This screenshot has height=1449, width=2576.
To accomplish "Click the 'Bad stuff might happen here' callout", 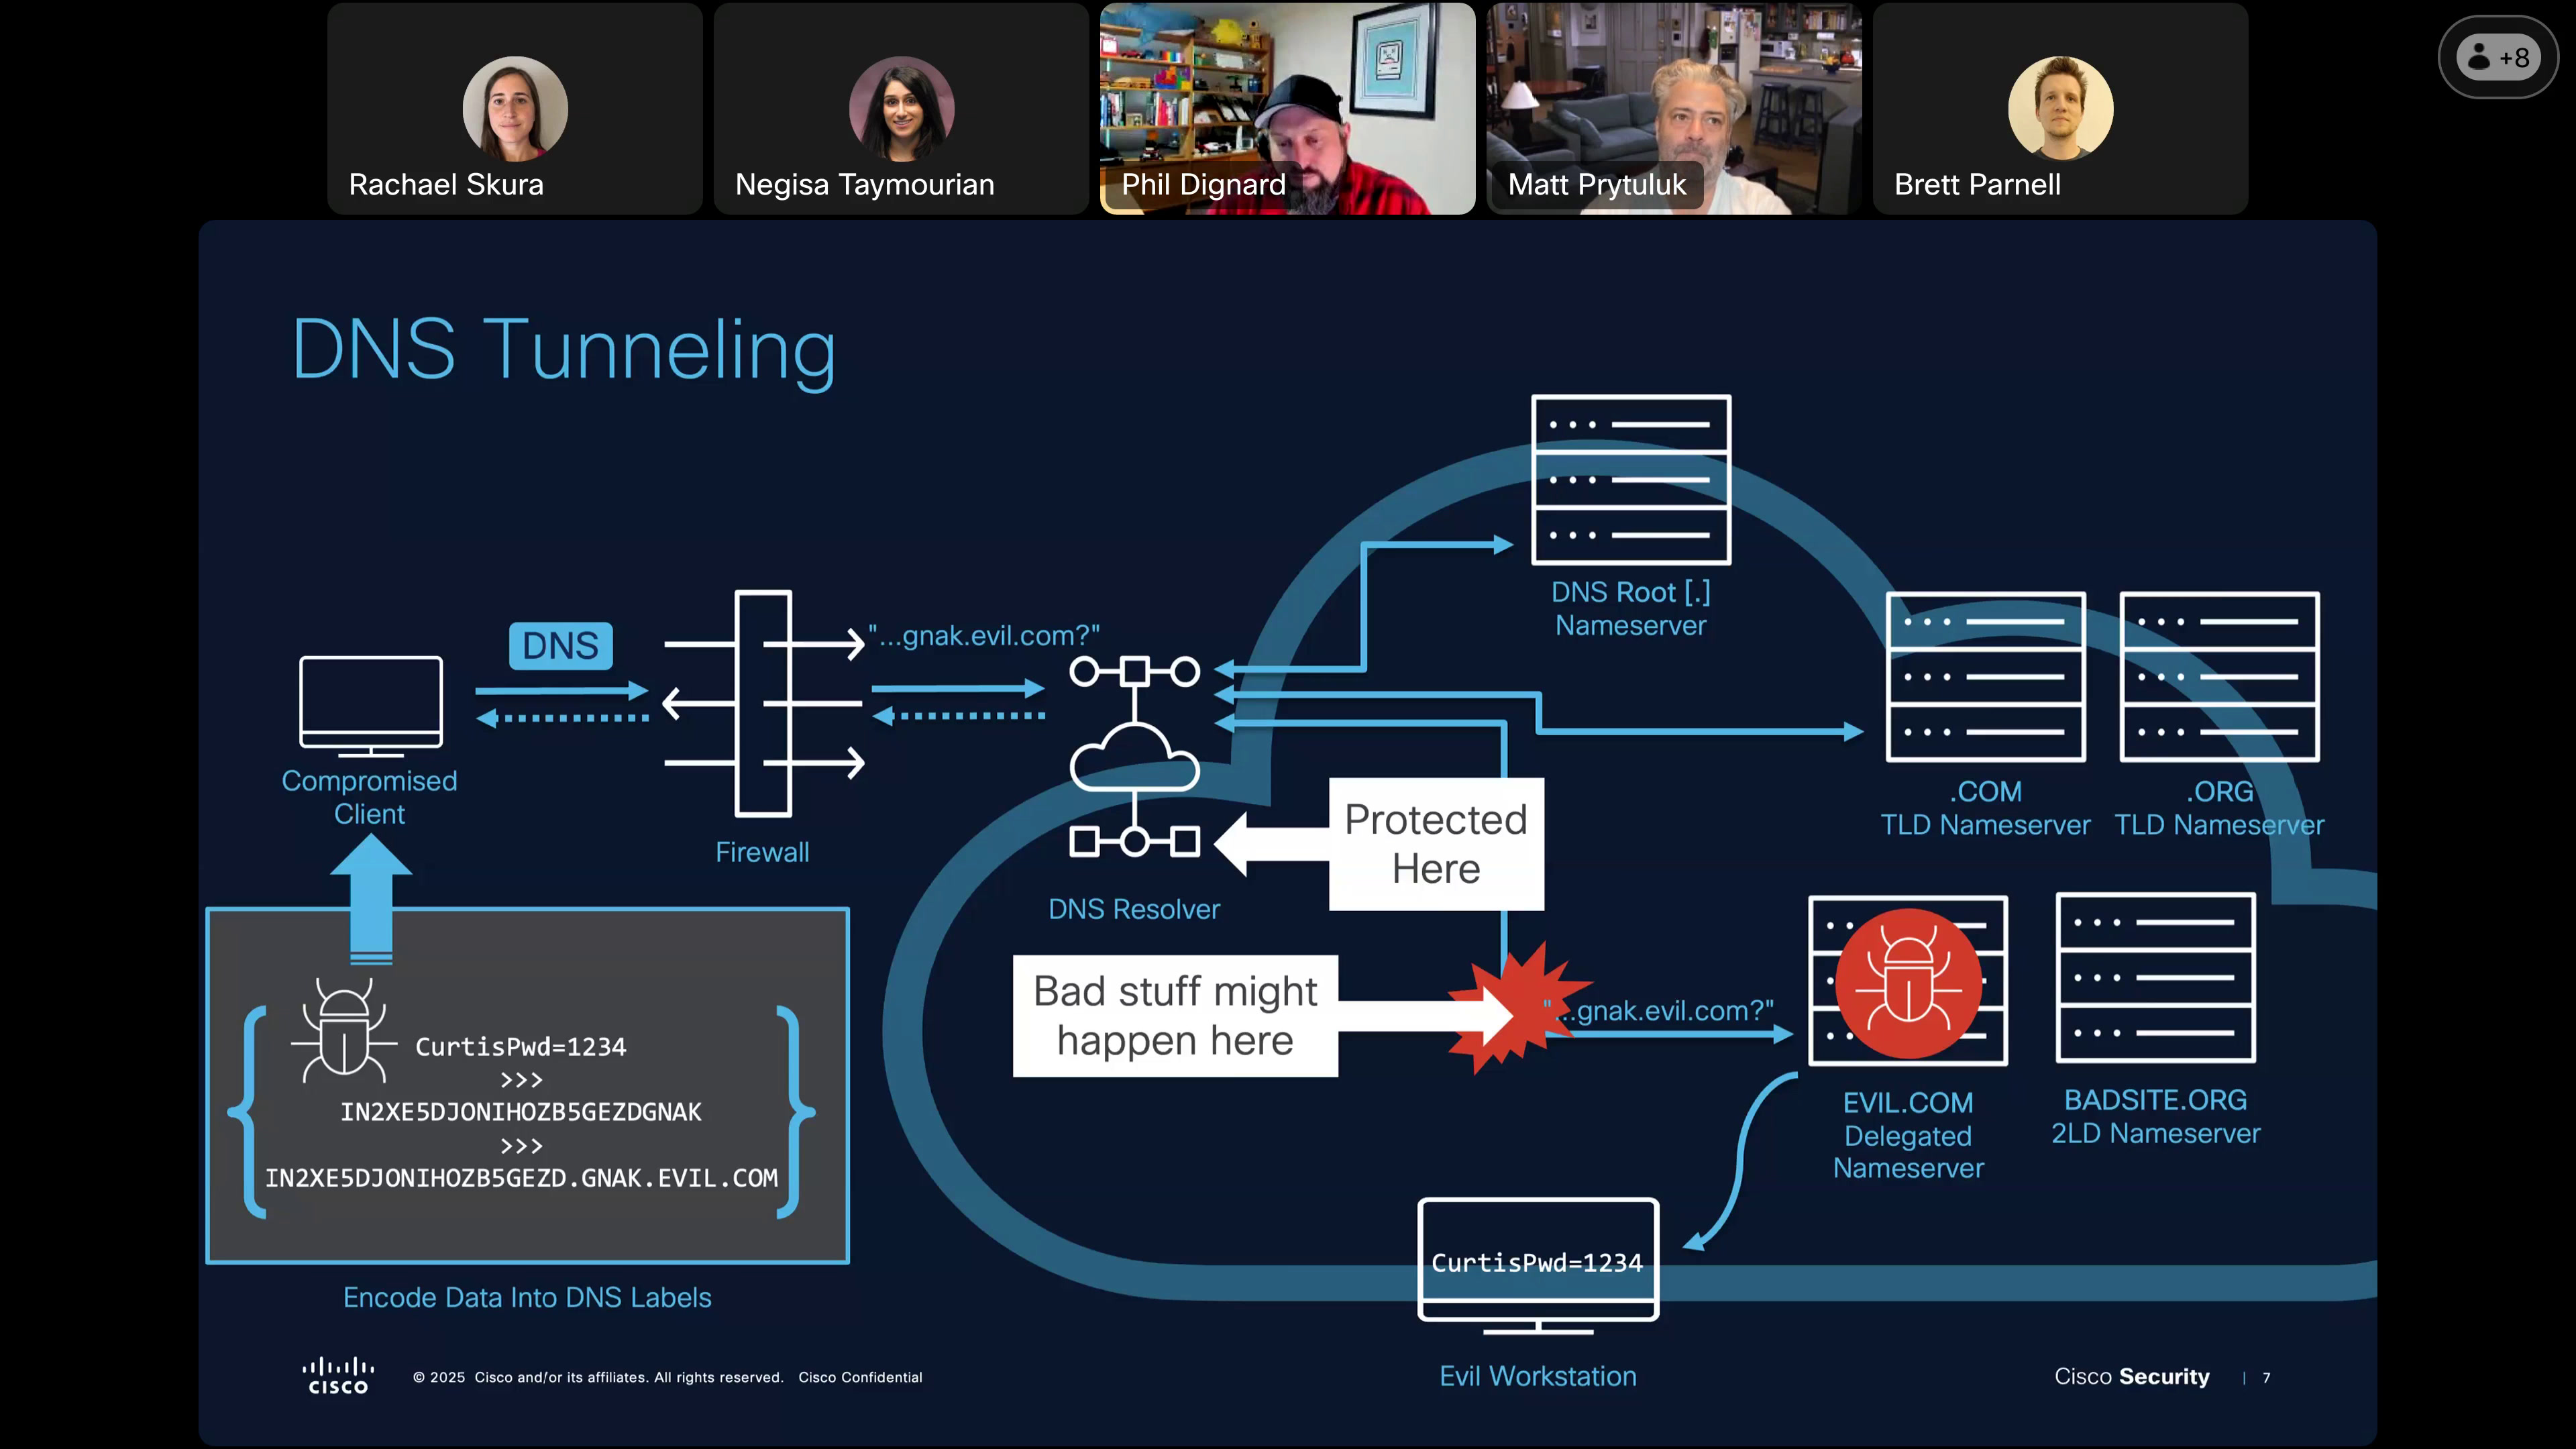I will 1175,1016.
